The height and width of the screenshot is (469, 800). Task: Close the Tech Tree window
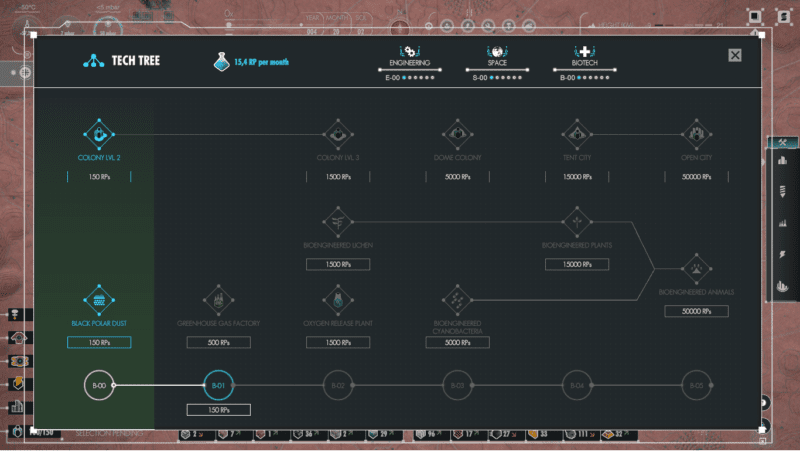pos(735,56)
